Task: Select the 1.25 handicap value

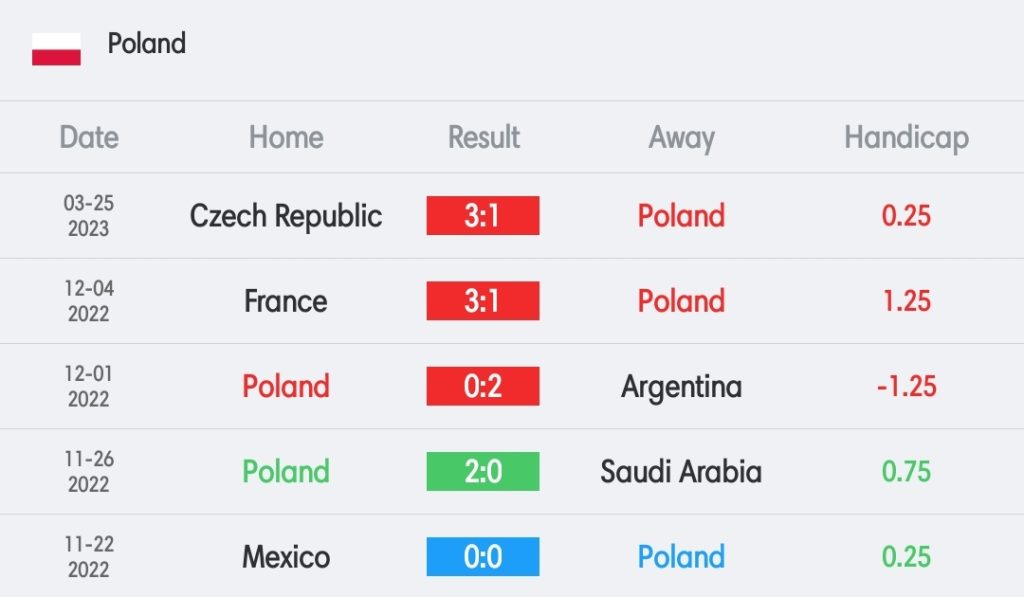Action: (906, 301)
